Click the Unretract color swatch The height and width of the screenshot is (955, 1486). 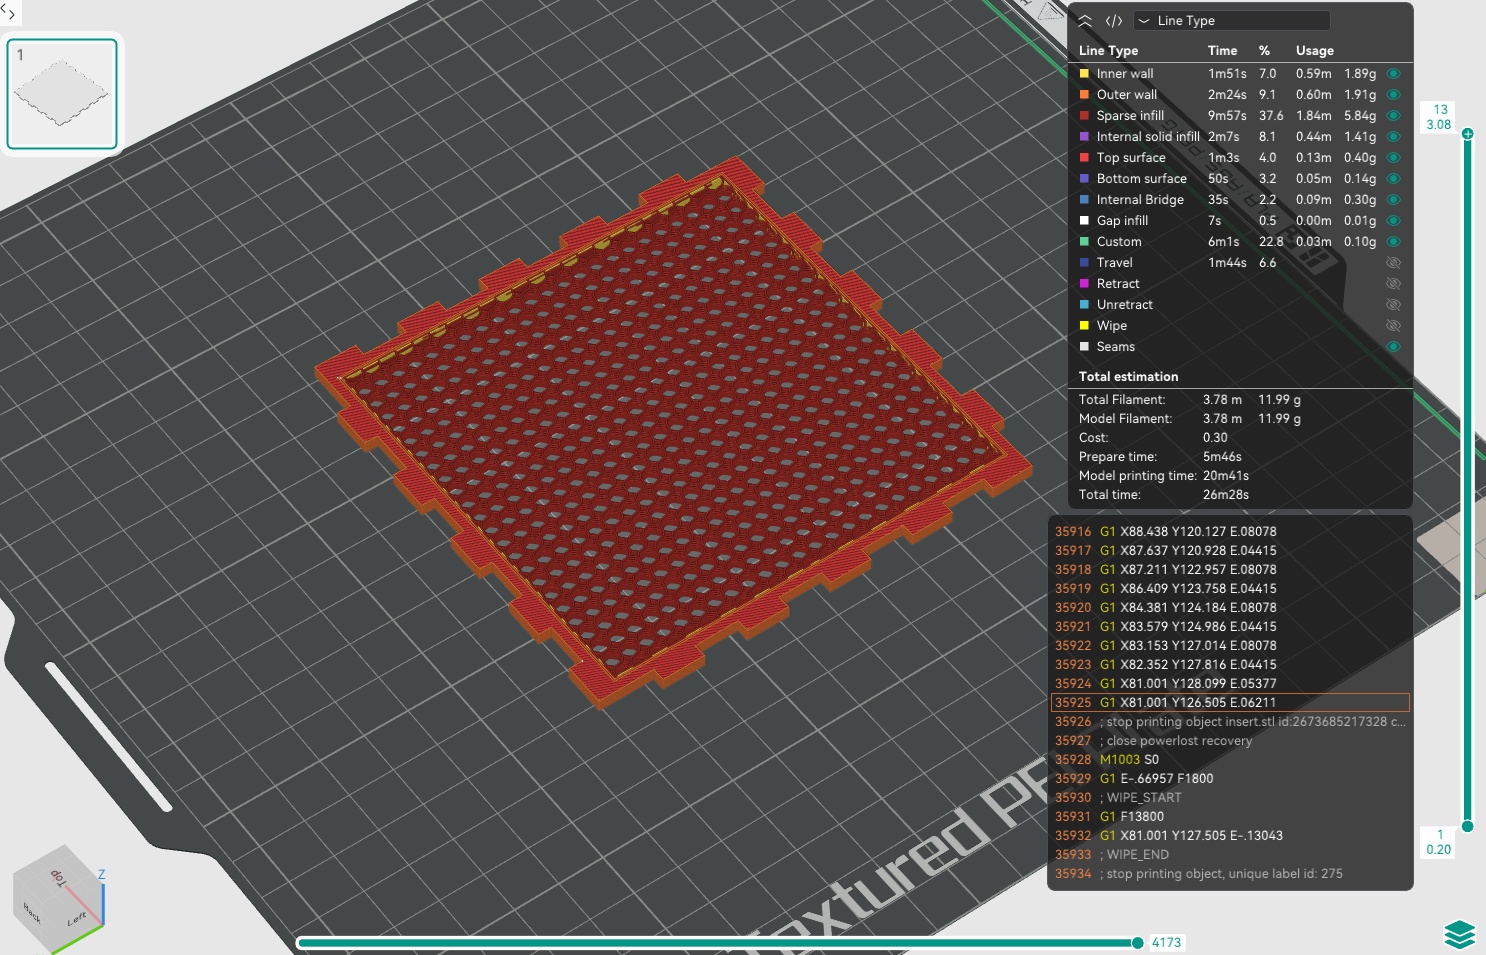[x=1084, y=305]
